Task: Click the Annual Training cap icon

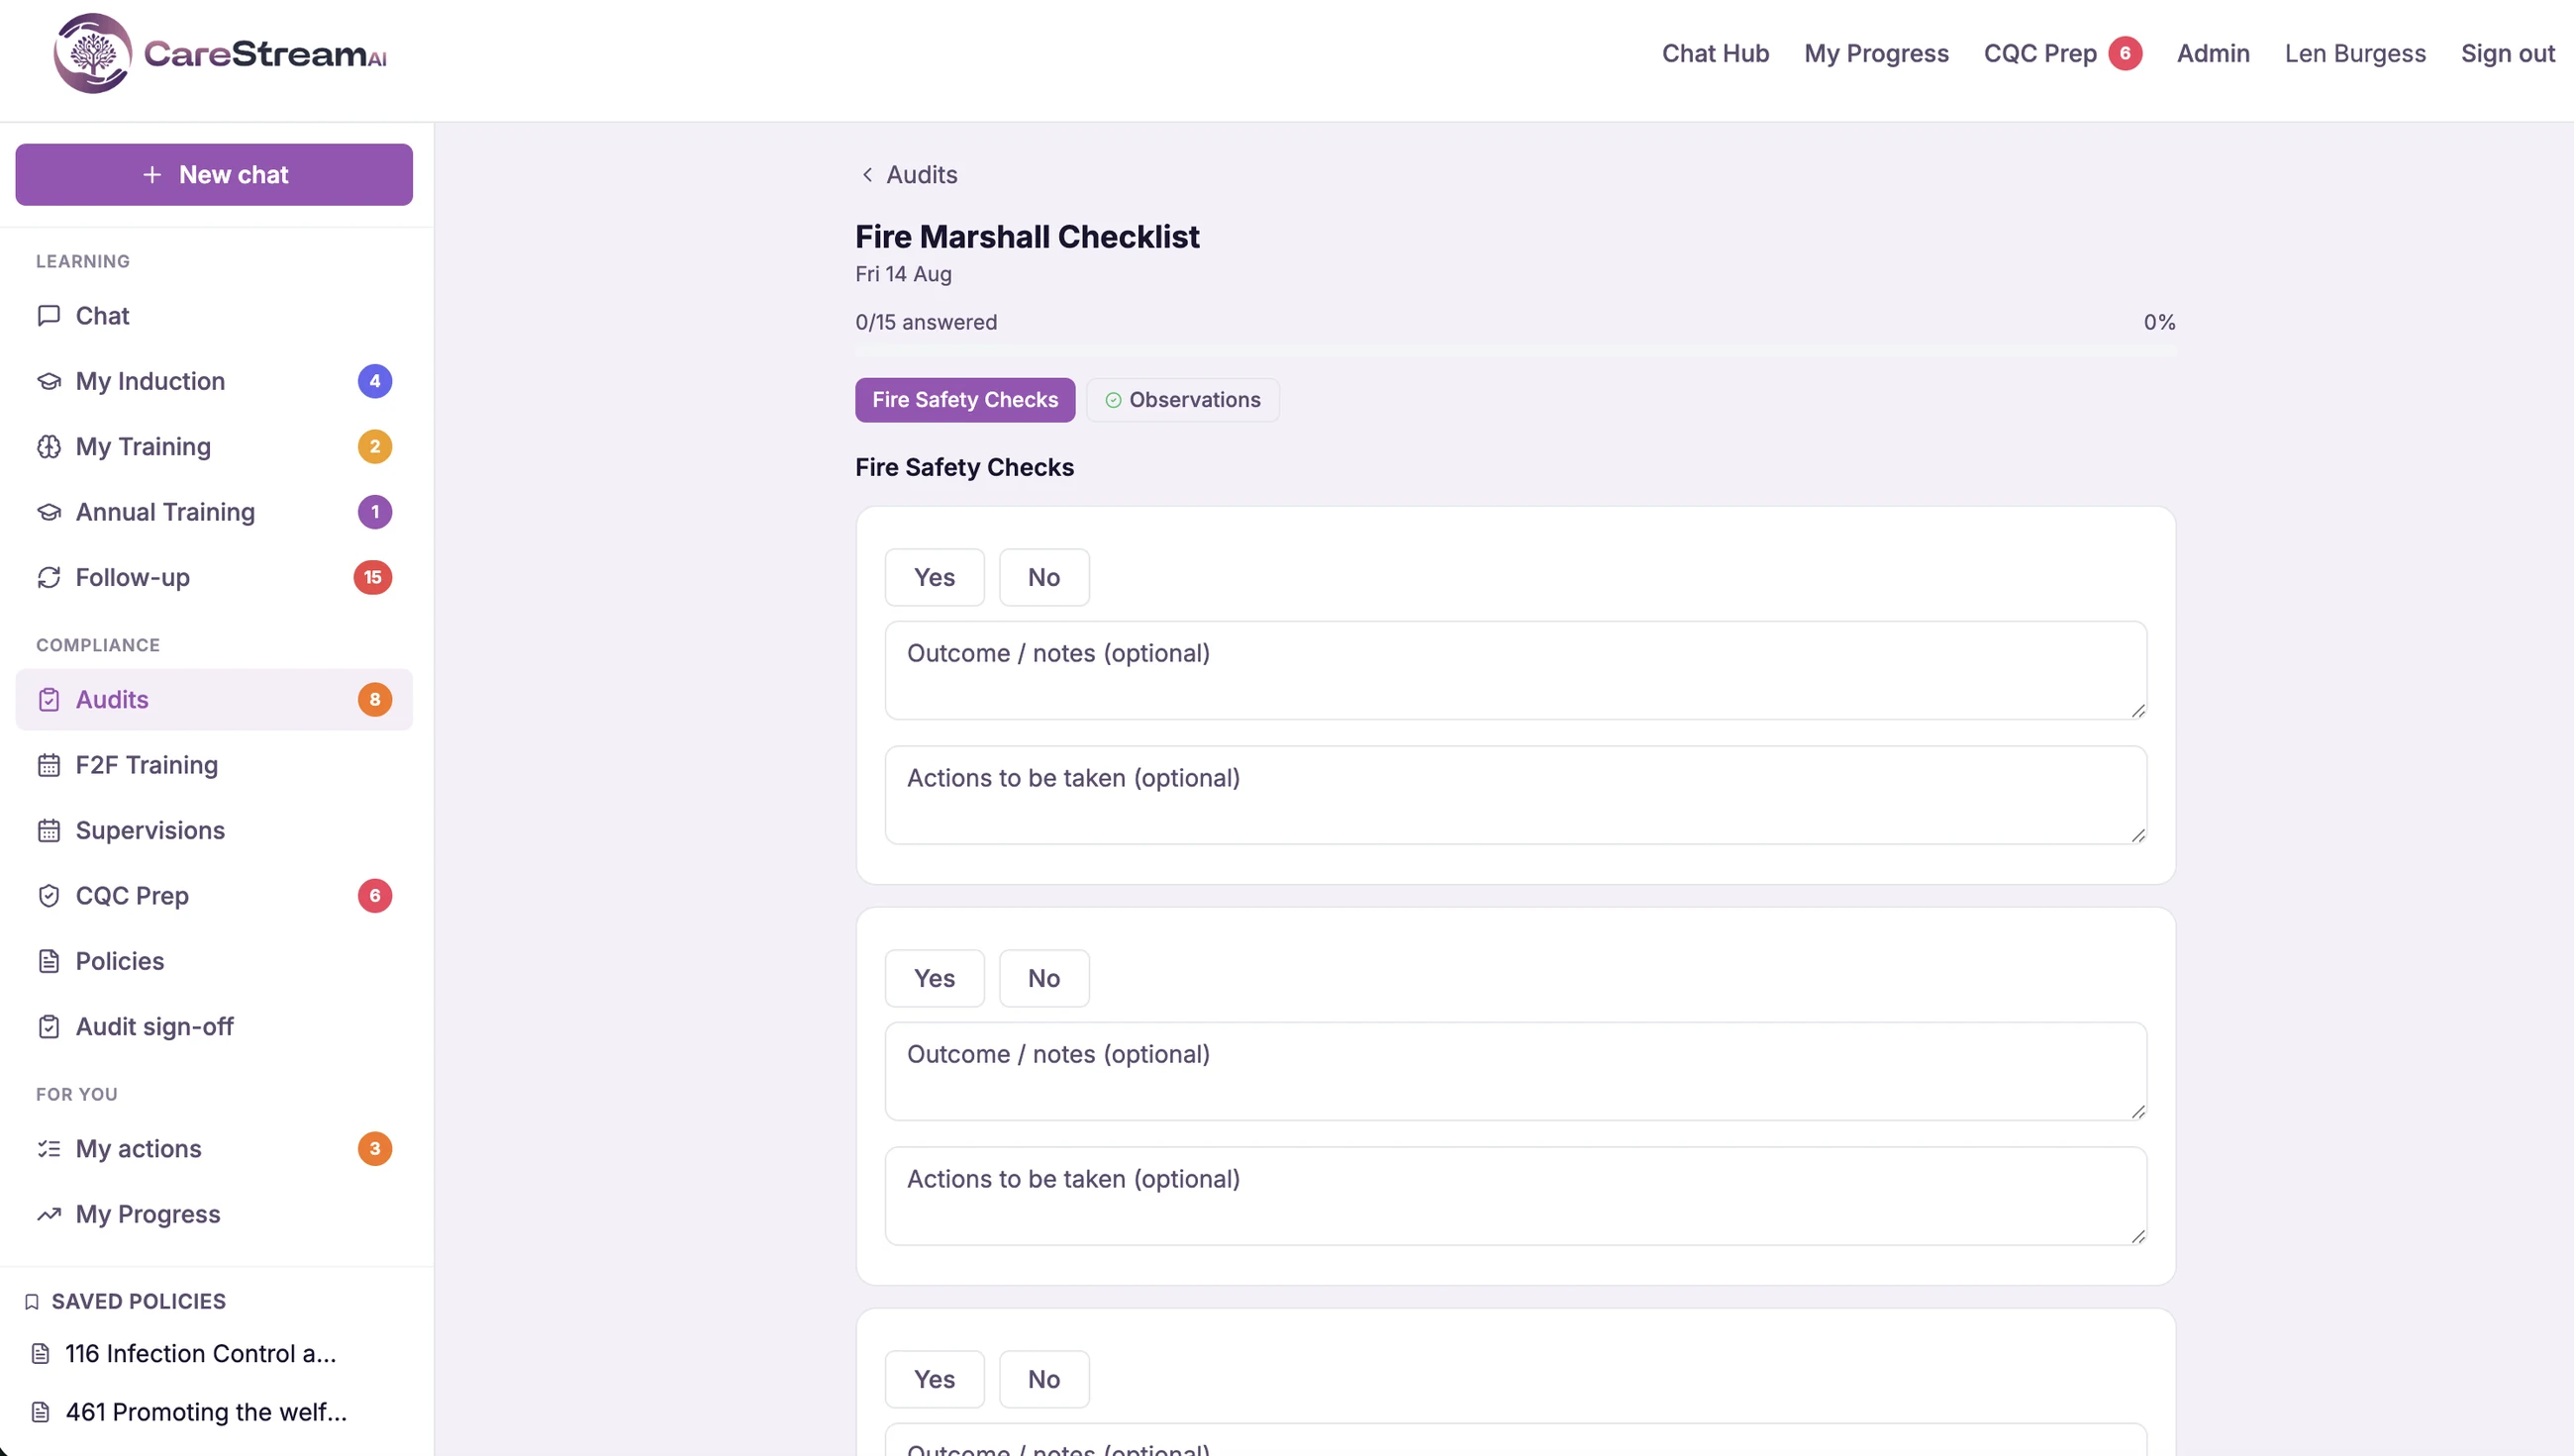Action: tap(49, 512)
